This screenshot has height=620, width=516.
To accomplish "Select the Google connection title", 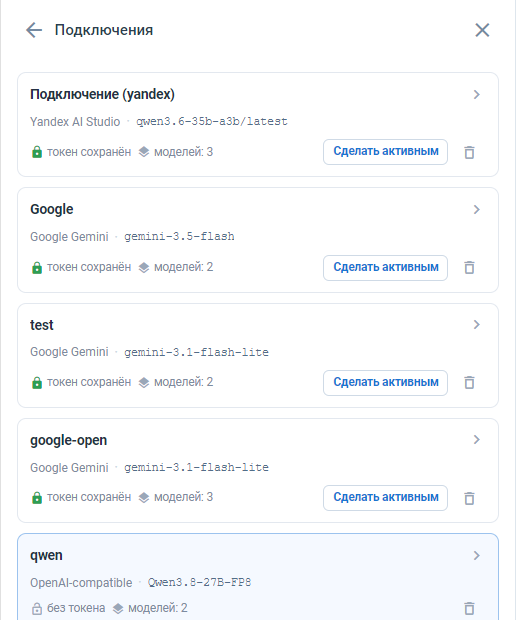I will point(52,210).
